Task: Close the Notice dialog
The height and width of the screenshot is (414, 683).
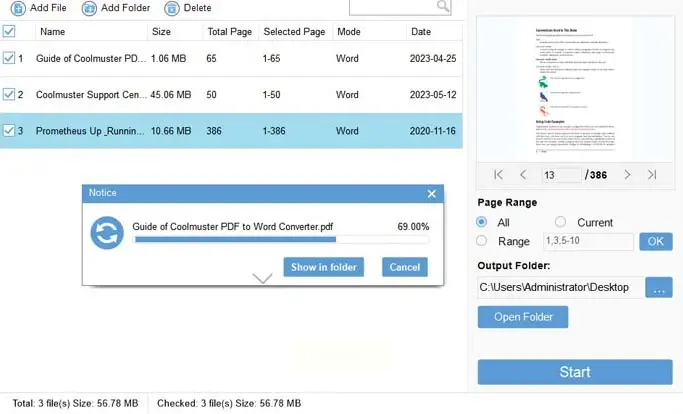Action: point(432,193)
